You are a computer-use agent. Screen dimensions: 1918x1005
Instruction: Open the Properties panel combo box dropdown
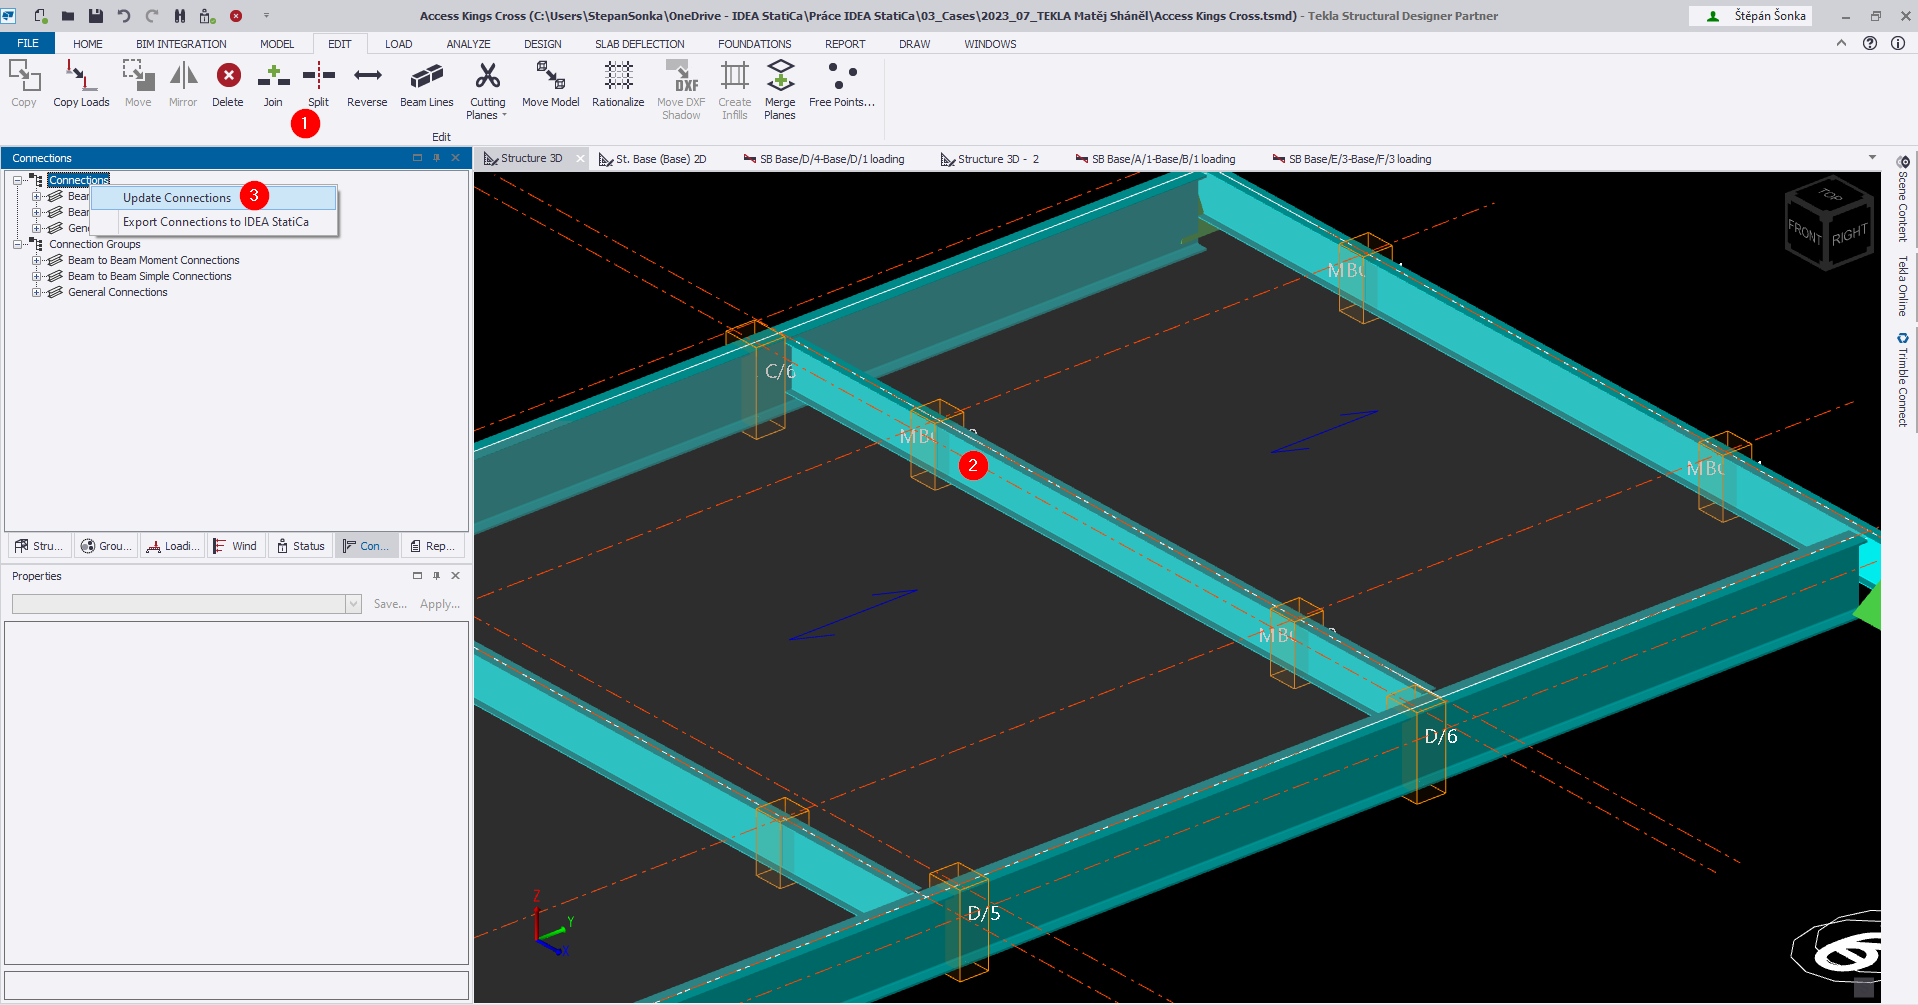[353, 604]
